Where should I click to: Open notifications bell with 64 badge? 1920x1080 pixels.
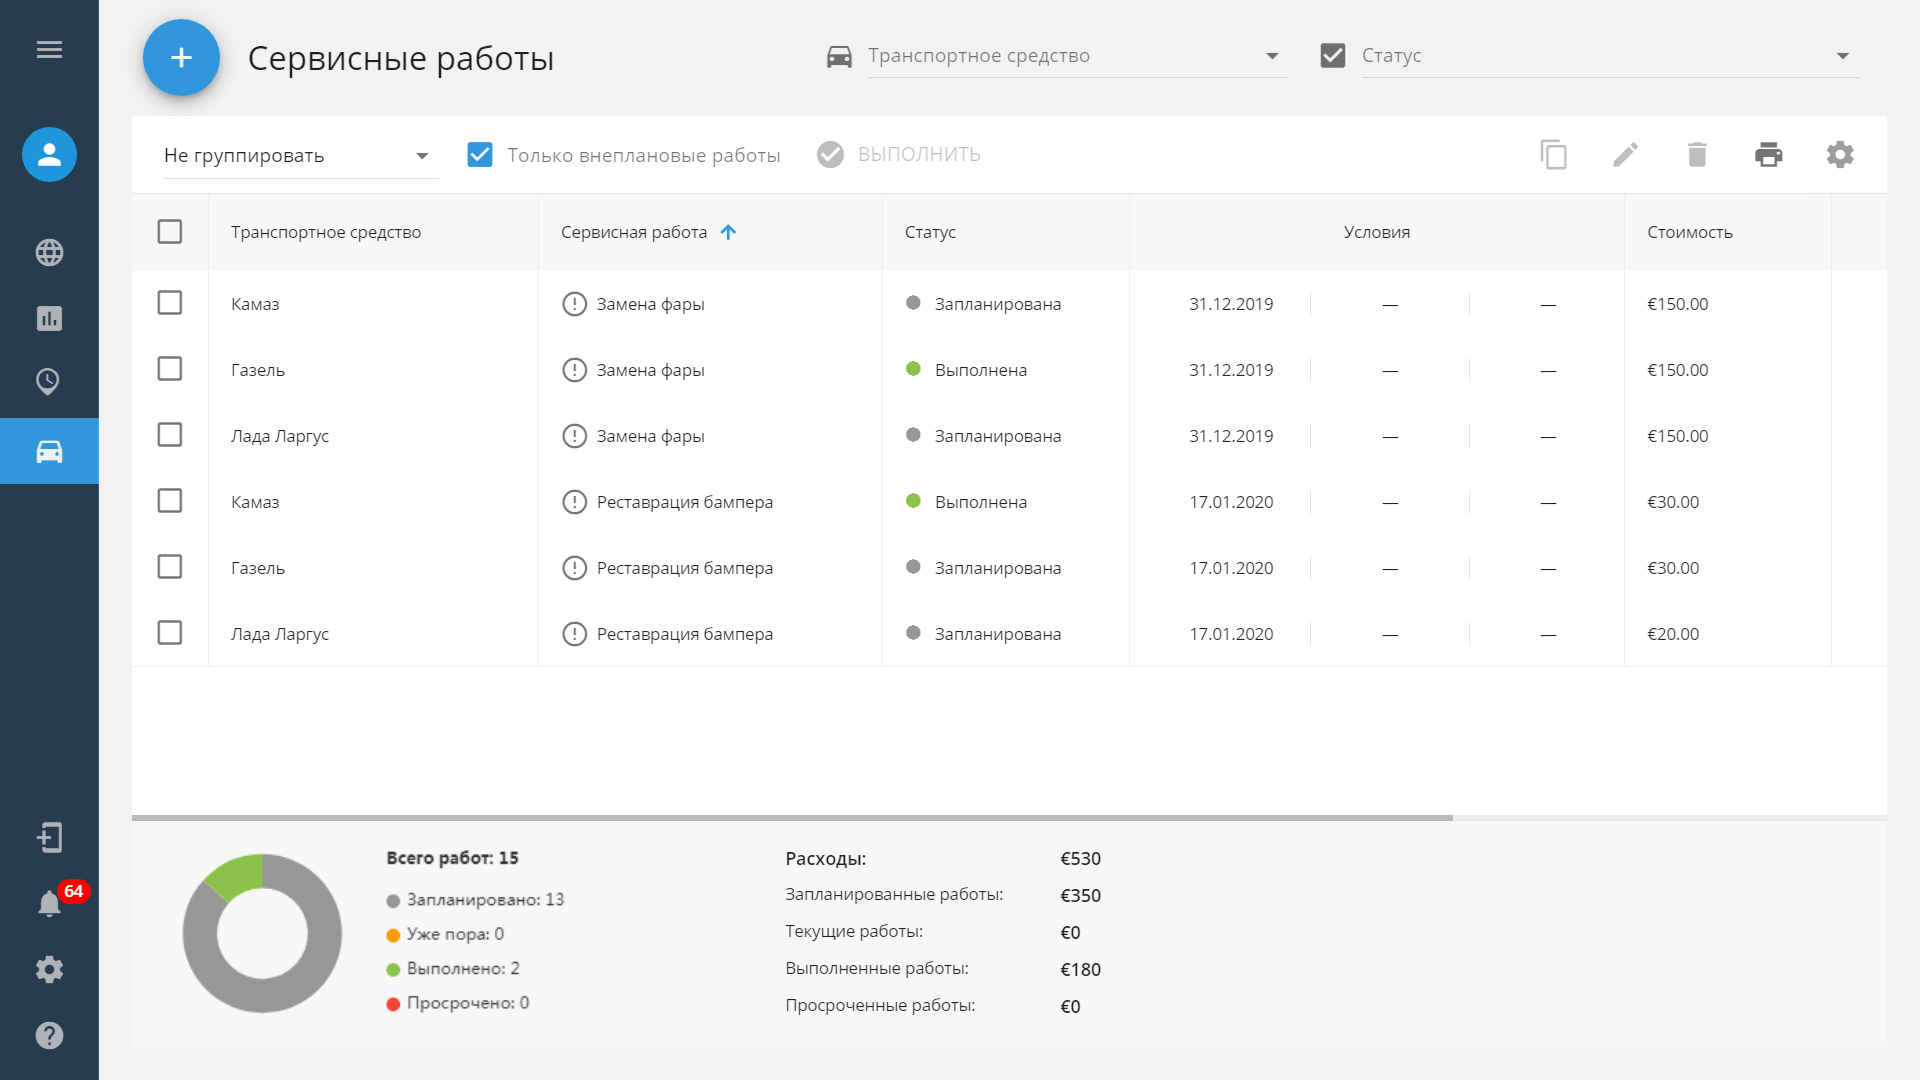coord(49,903)
